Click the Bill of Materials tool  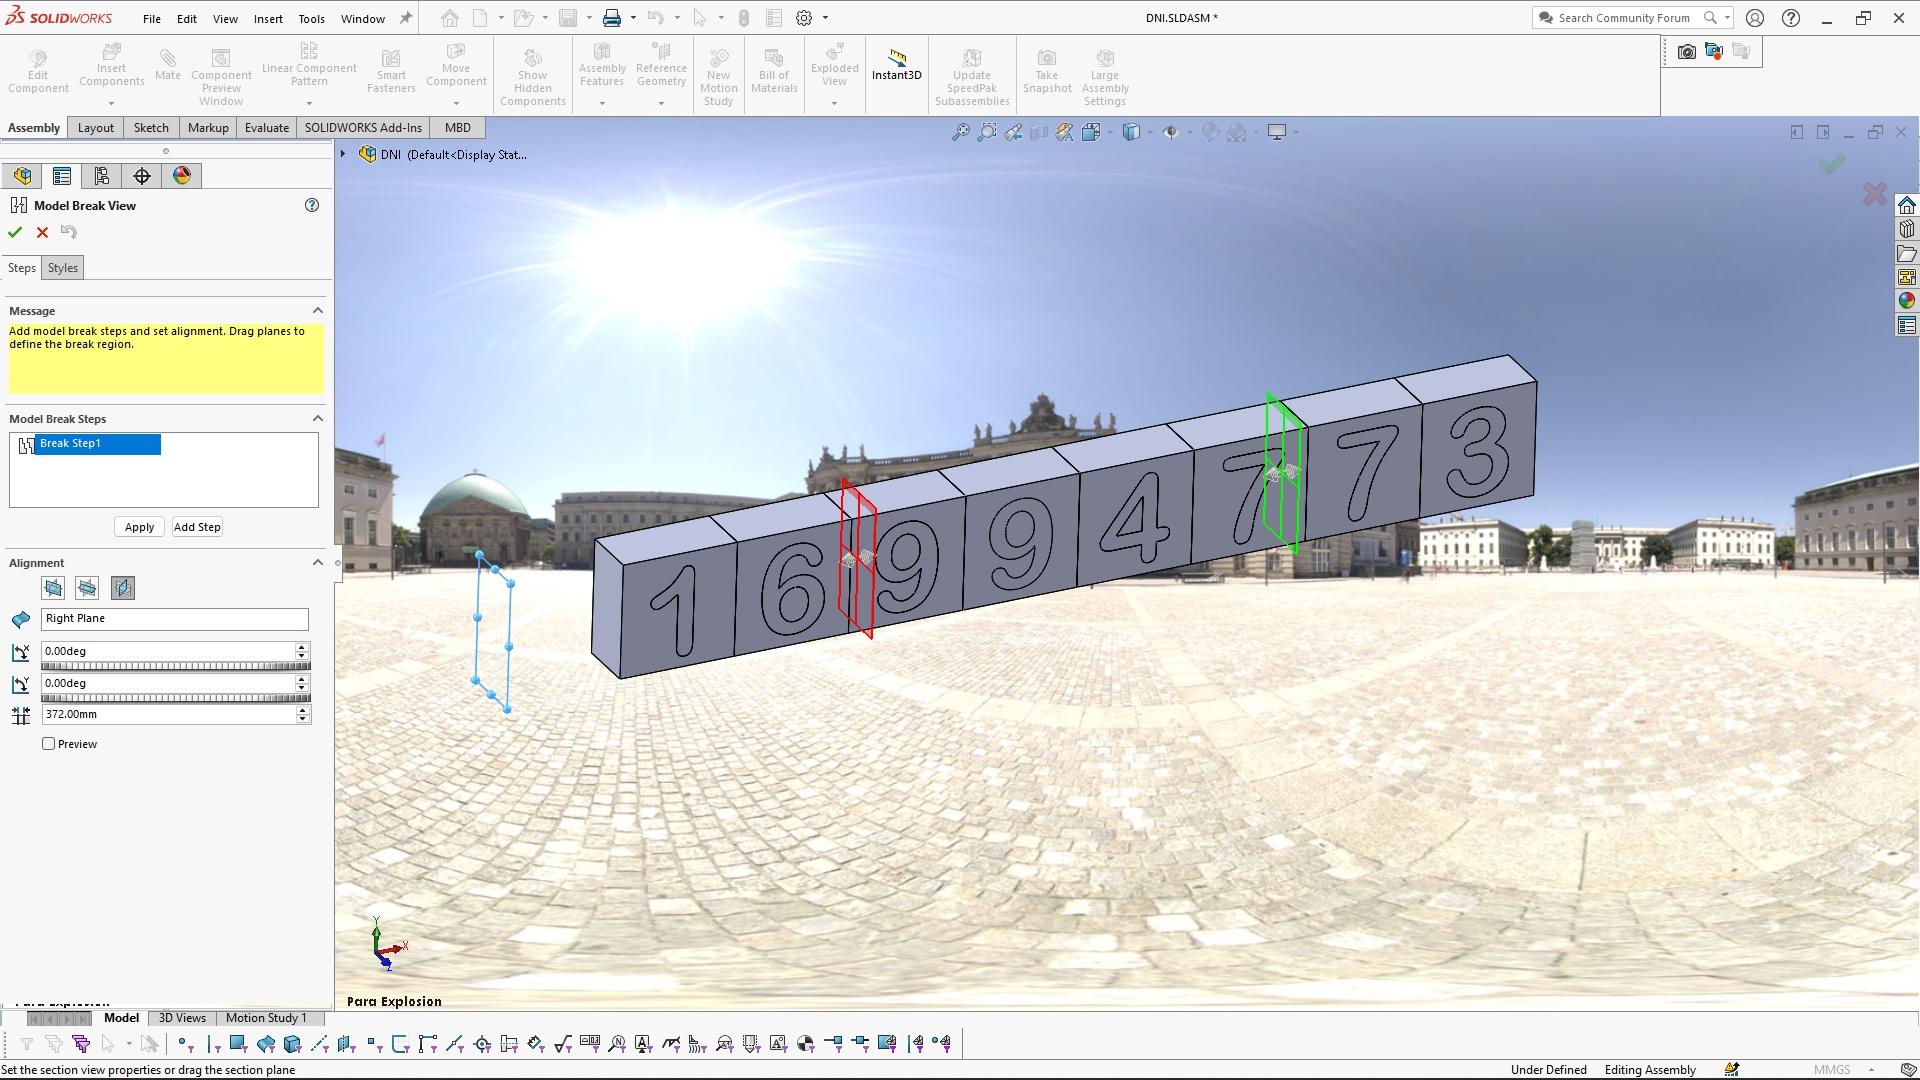774,70
